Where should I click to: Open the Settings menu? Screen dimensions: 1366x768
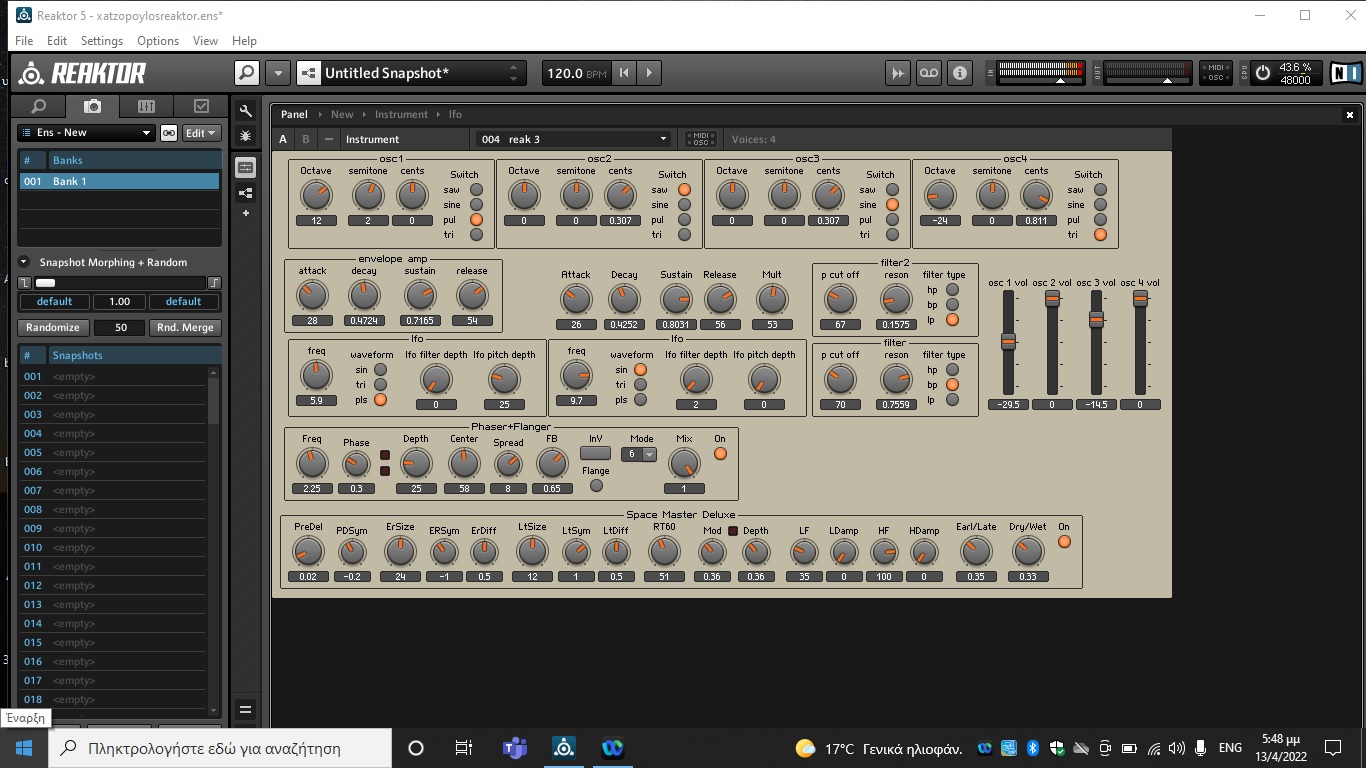(x=101, y=41)
